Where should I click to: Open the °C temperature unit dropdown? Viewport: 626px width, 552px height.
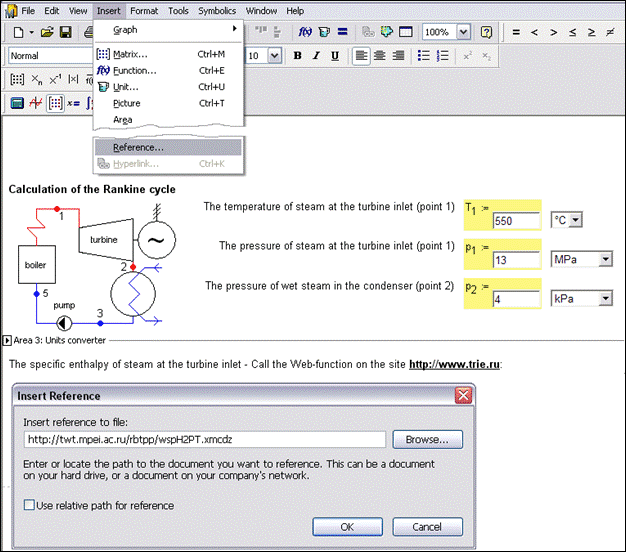pos(575,220)
